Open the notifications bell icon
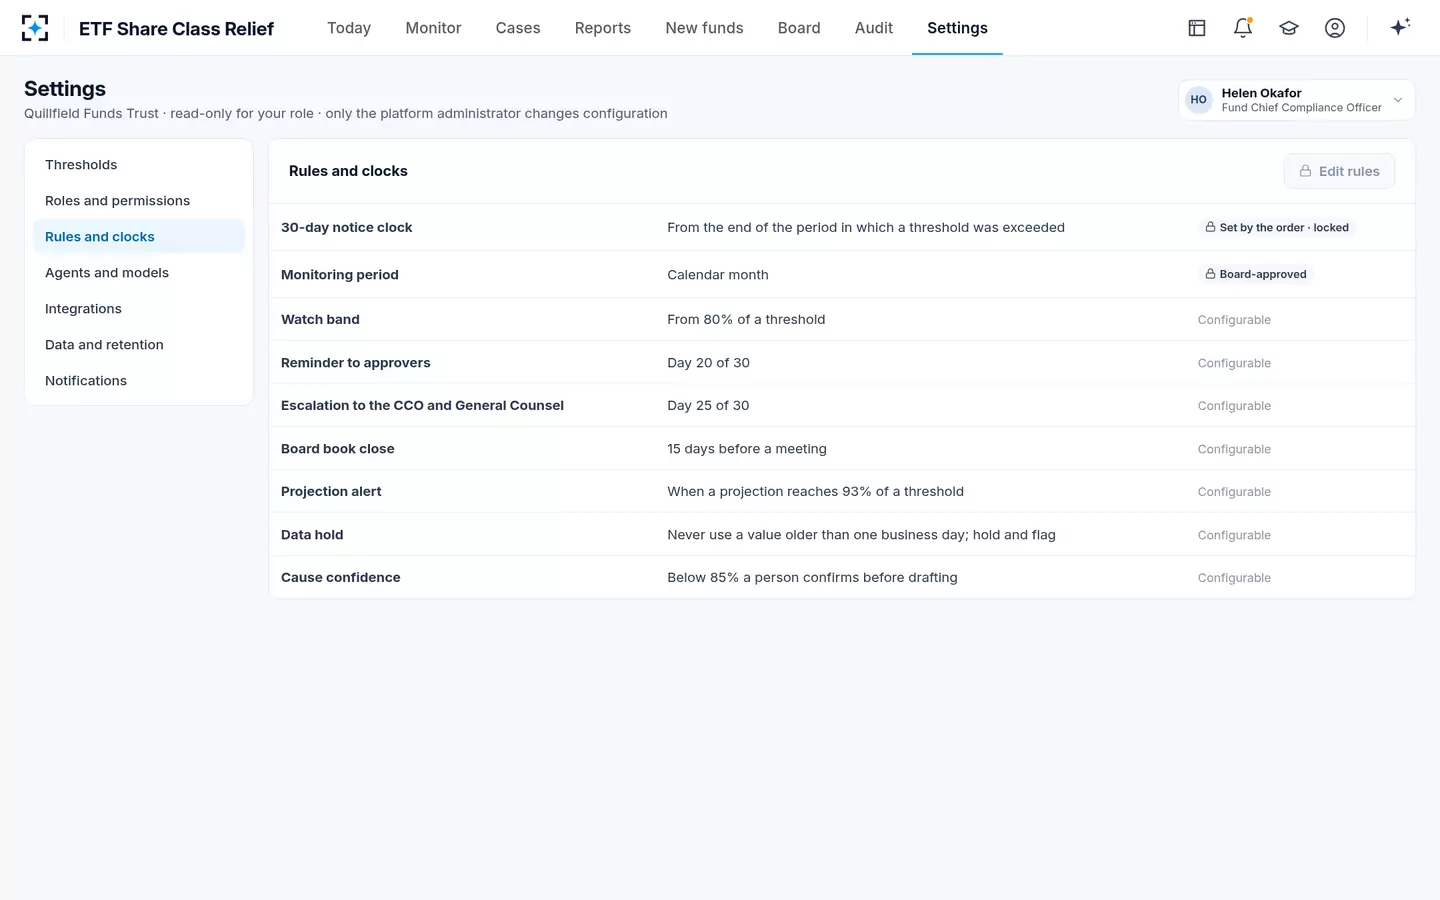Screen dimensions: 1440x900 (1243, 28)
